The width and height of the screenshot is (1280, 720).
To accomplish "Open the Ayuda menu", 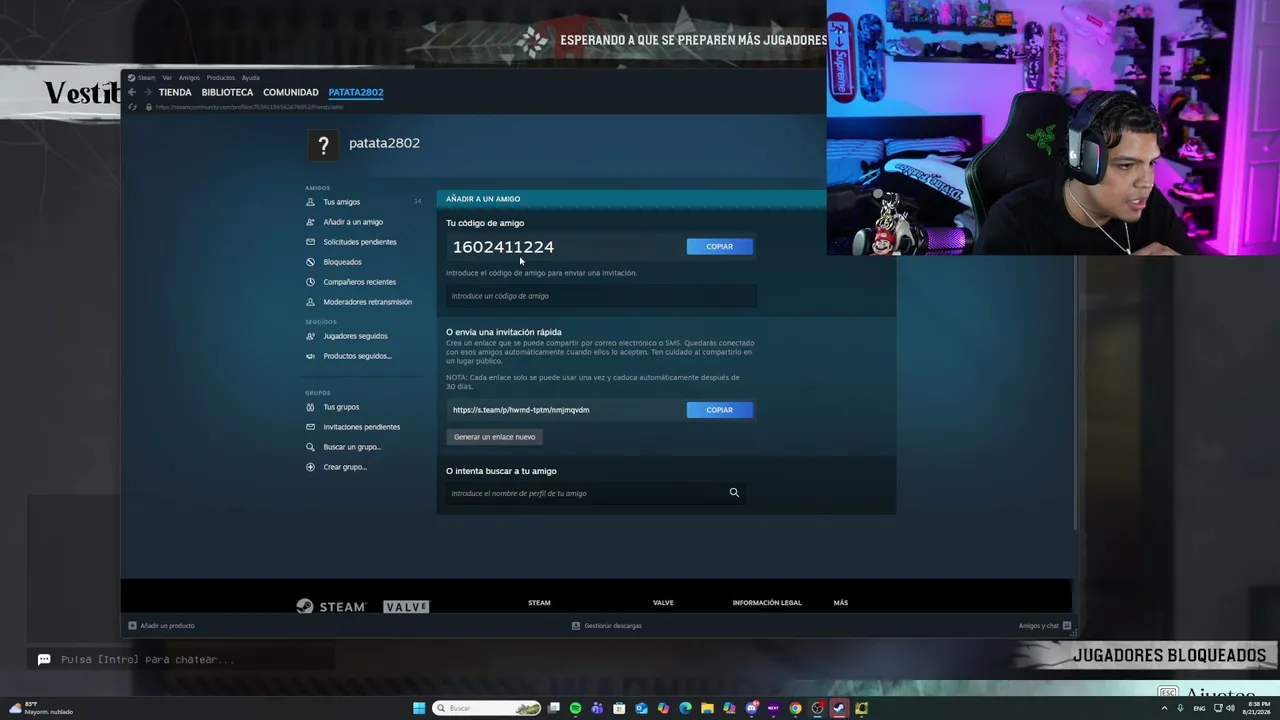I will click(x=250, y=78).
